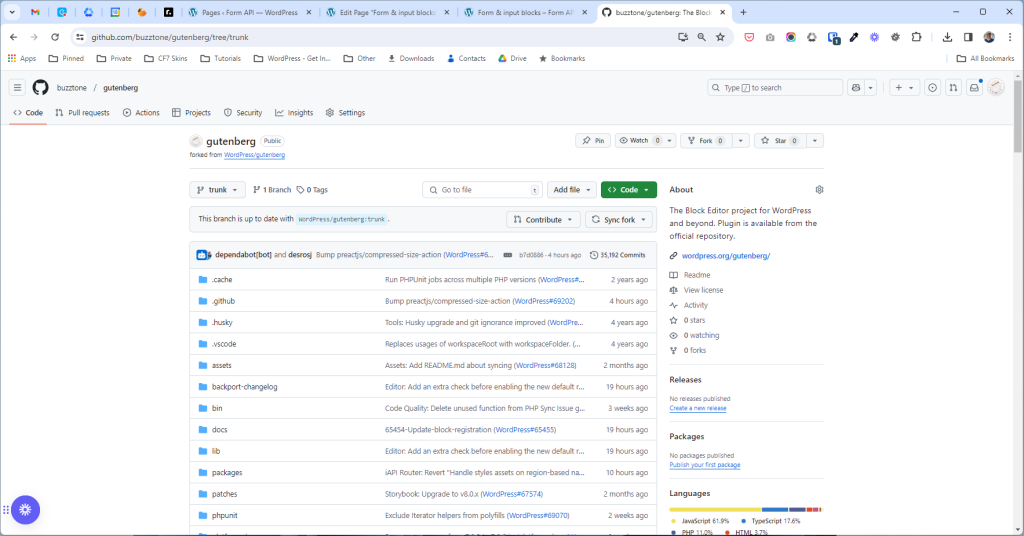Open the GitHub hamburger navigation menu
This screenshot has height=536, width=1024.
[x=17, y=88]
